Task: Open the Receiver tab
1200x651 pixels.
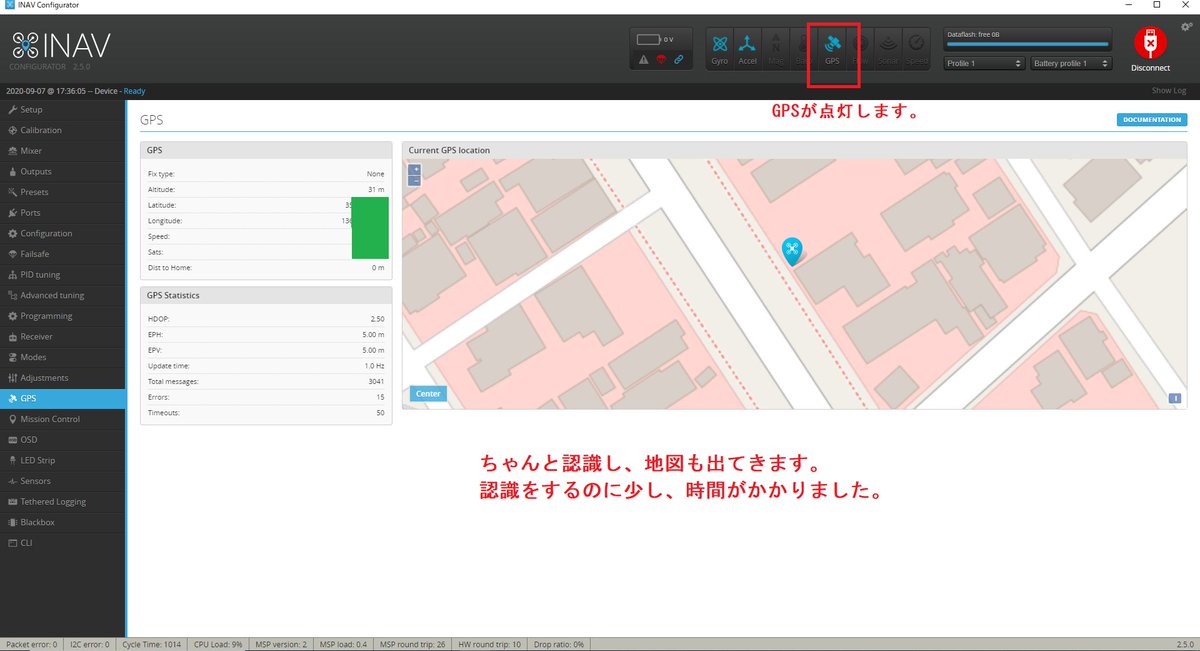Action: [x=63, y=336]
